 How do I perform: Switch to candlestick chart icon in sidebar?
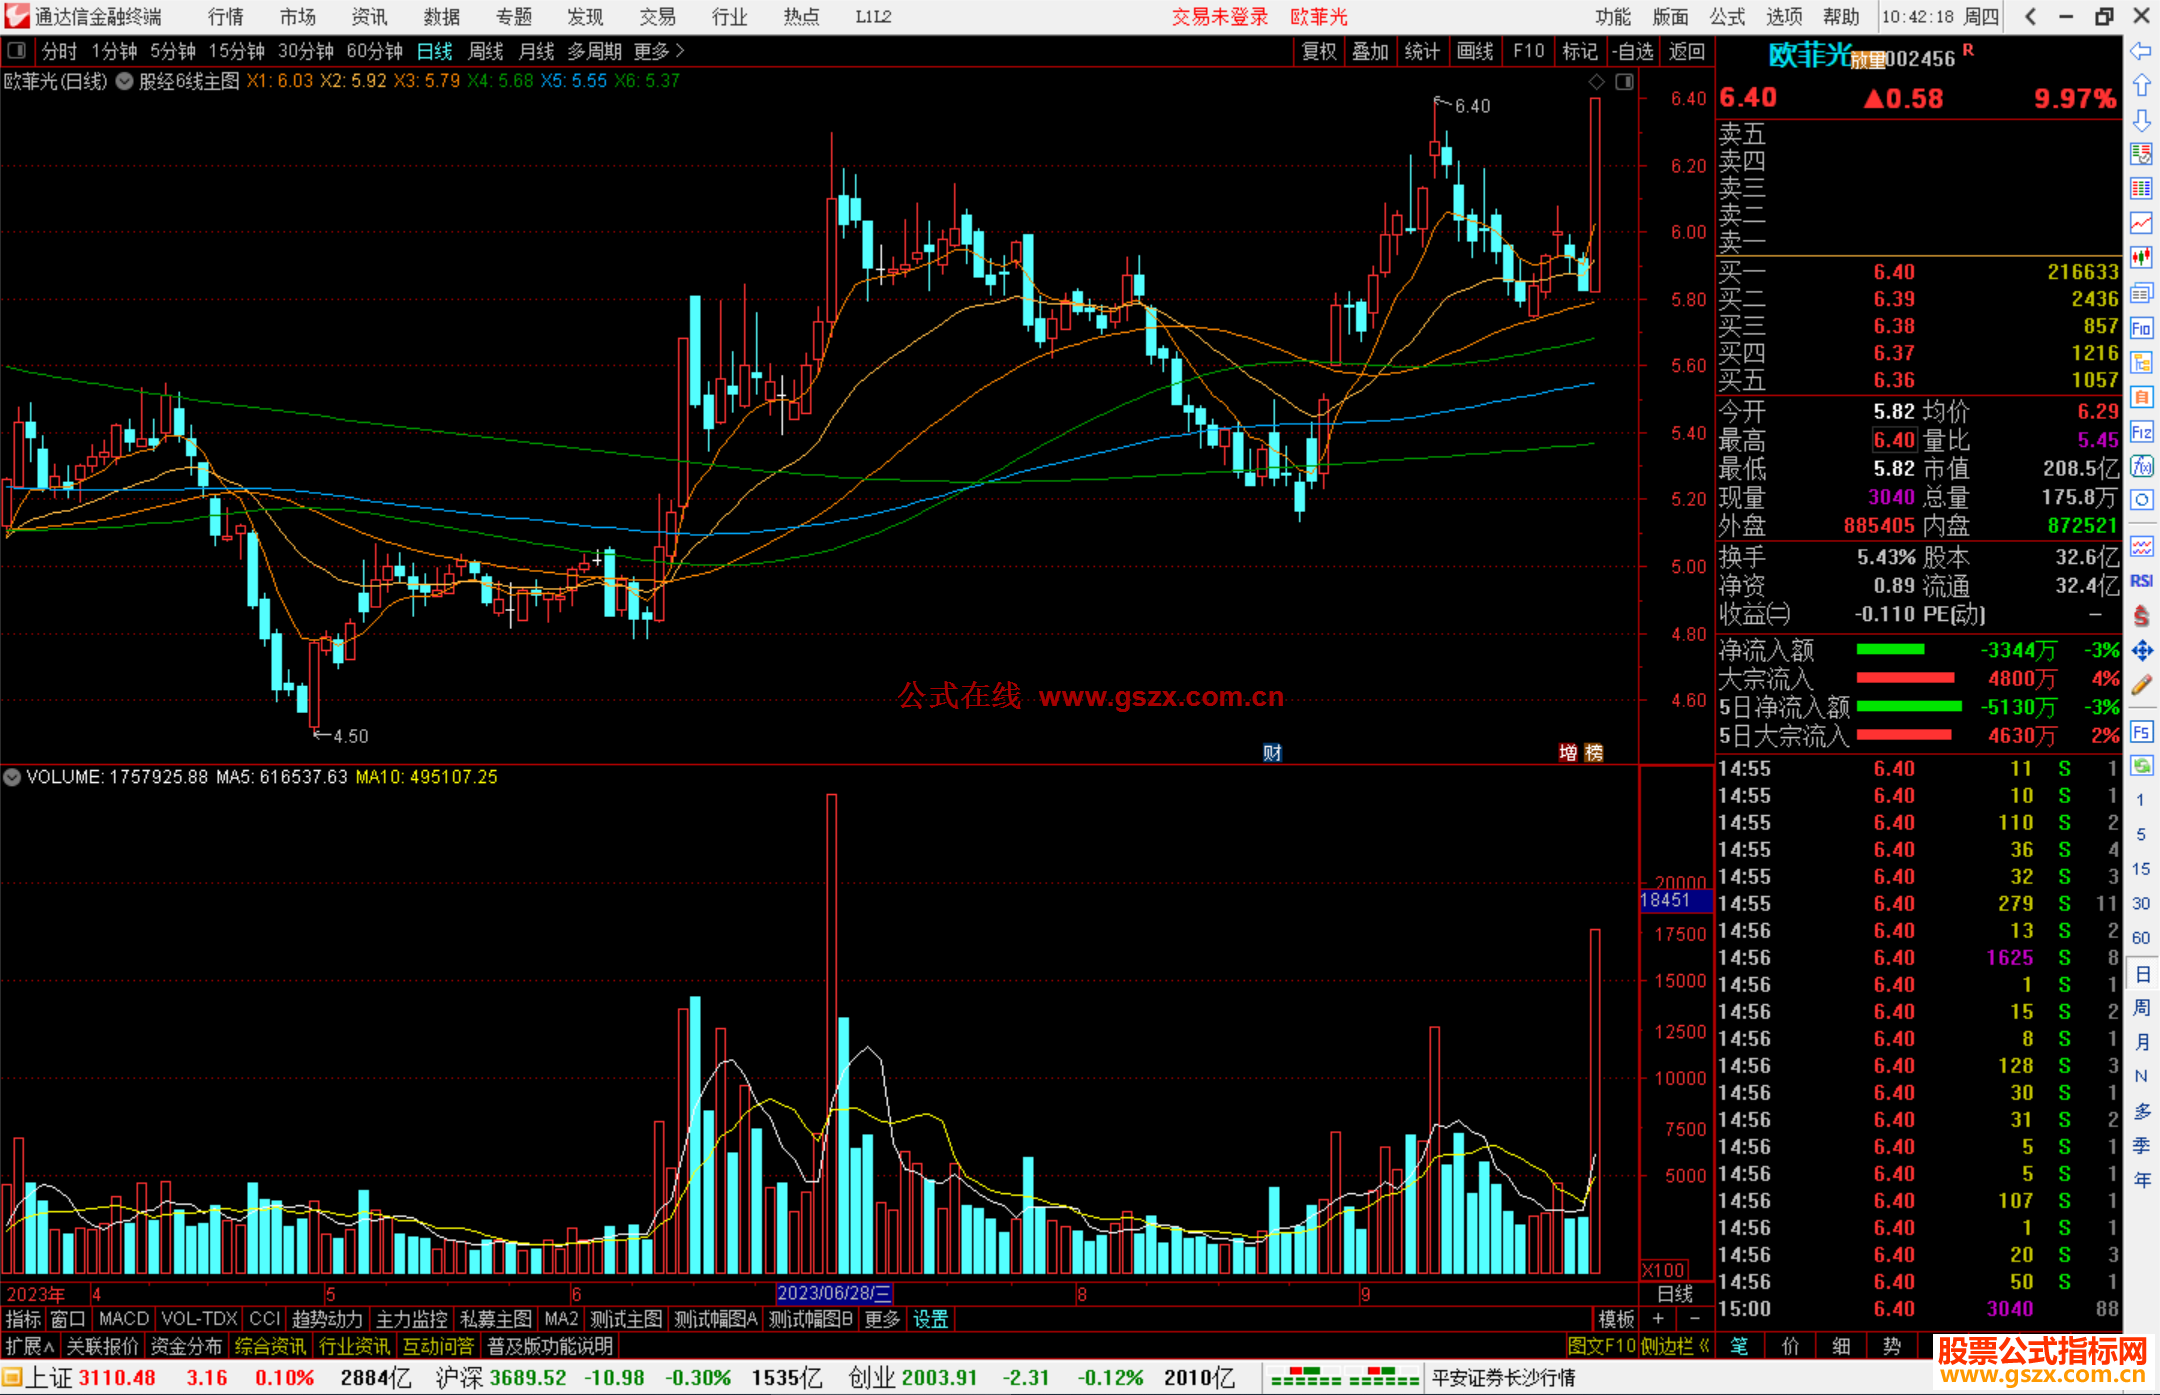coord(2141,258)
